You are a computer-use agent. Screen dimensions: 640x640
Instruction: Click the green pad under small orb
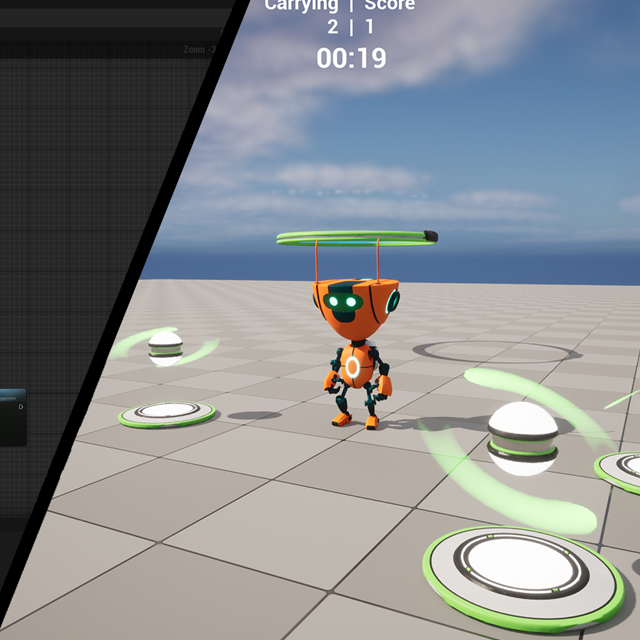coord(167,412)
